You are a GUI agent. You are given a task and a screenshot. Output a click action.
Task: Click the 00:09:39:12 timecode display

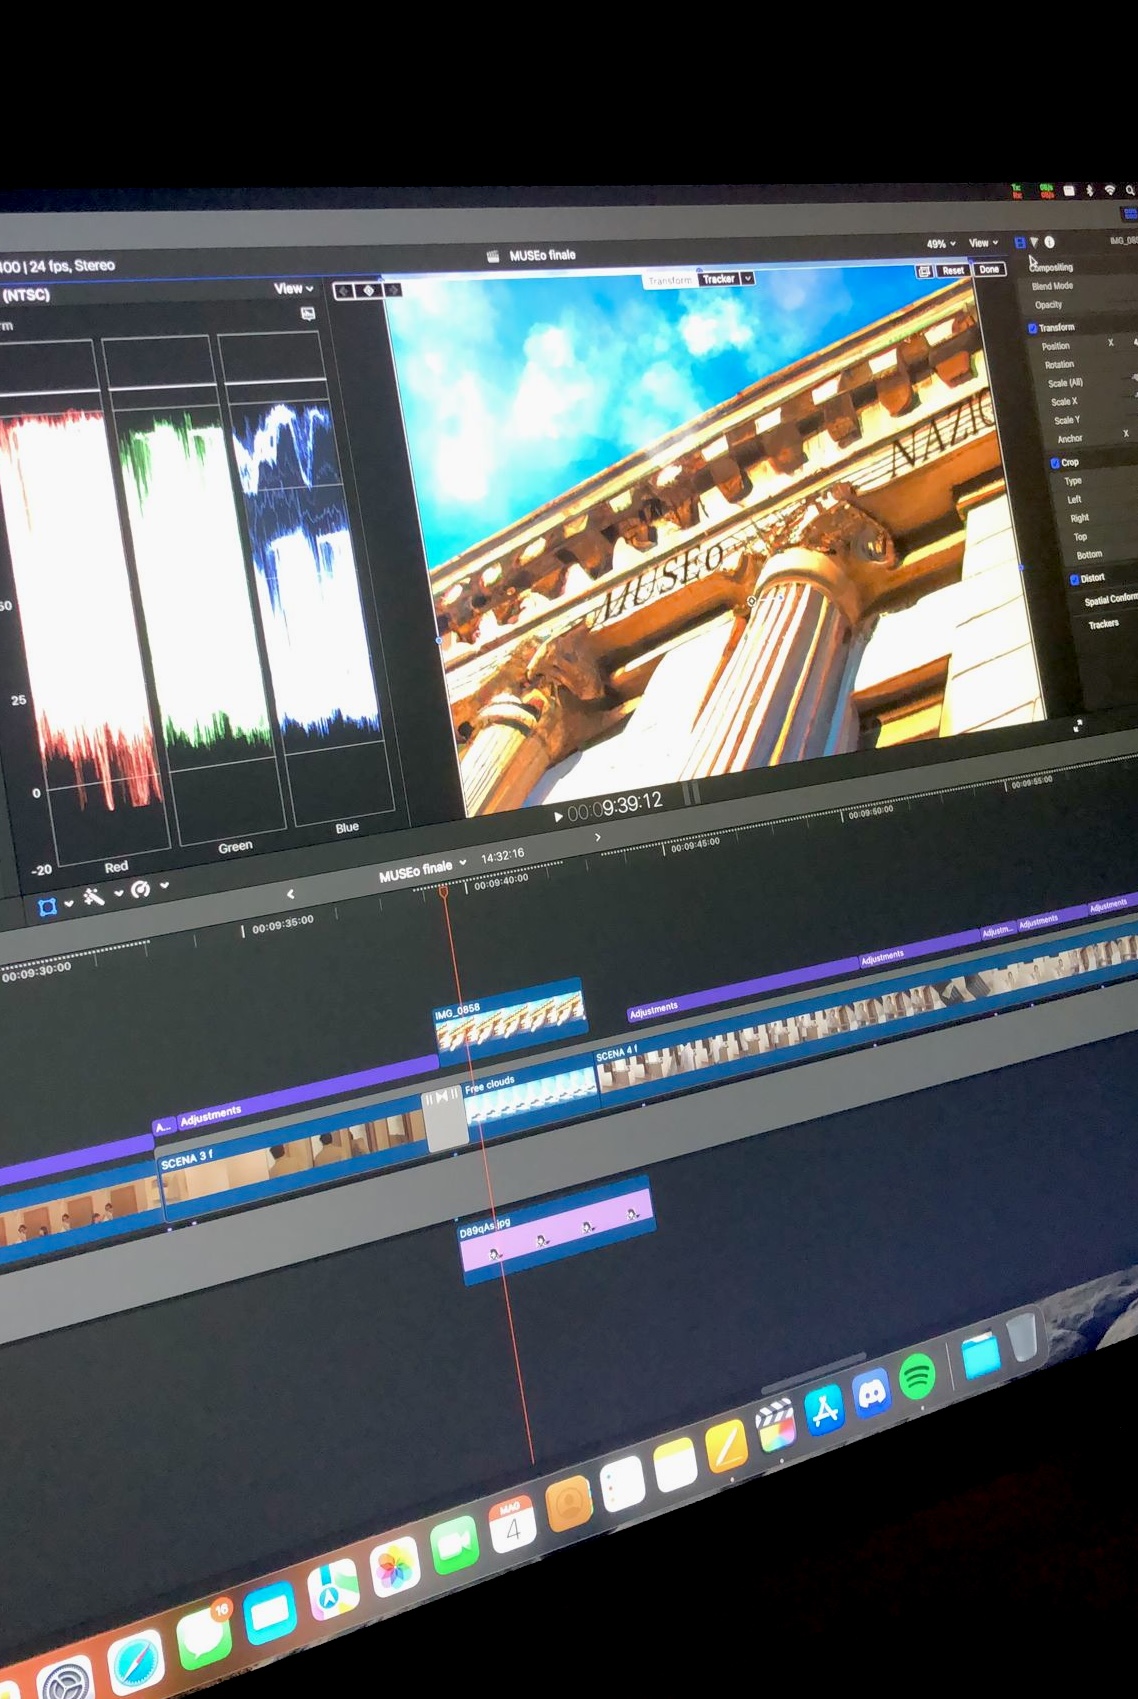[615, 806]
